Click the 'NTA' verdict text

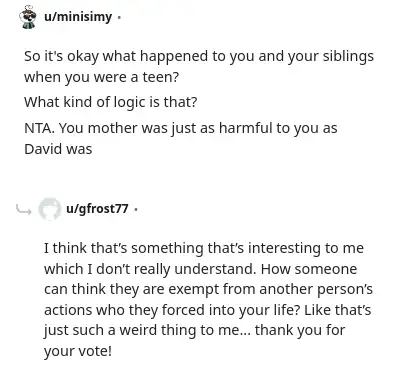(x=39, y=128)
